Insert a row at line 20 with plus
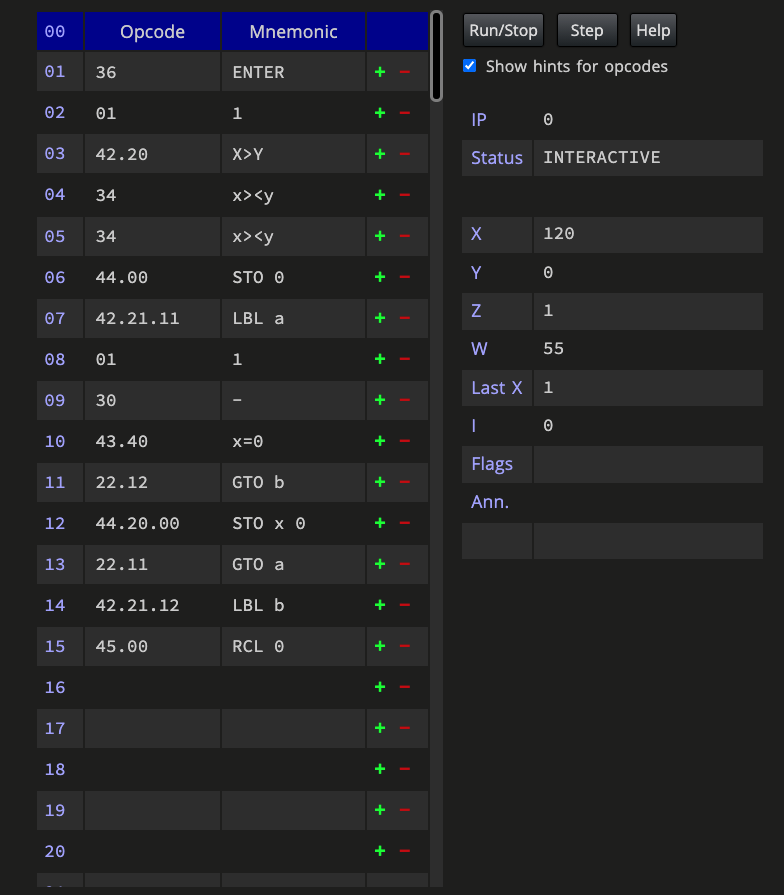The height and width of the screenshot is (895, 784). tap(380, 850)
